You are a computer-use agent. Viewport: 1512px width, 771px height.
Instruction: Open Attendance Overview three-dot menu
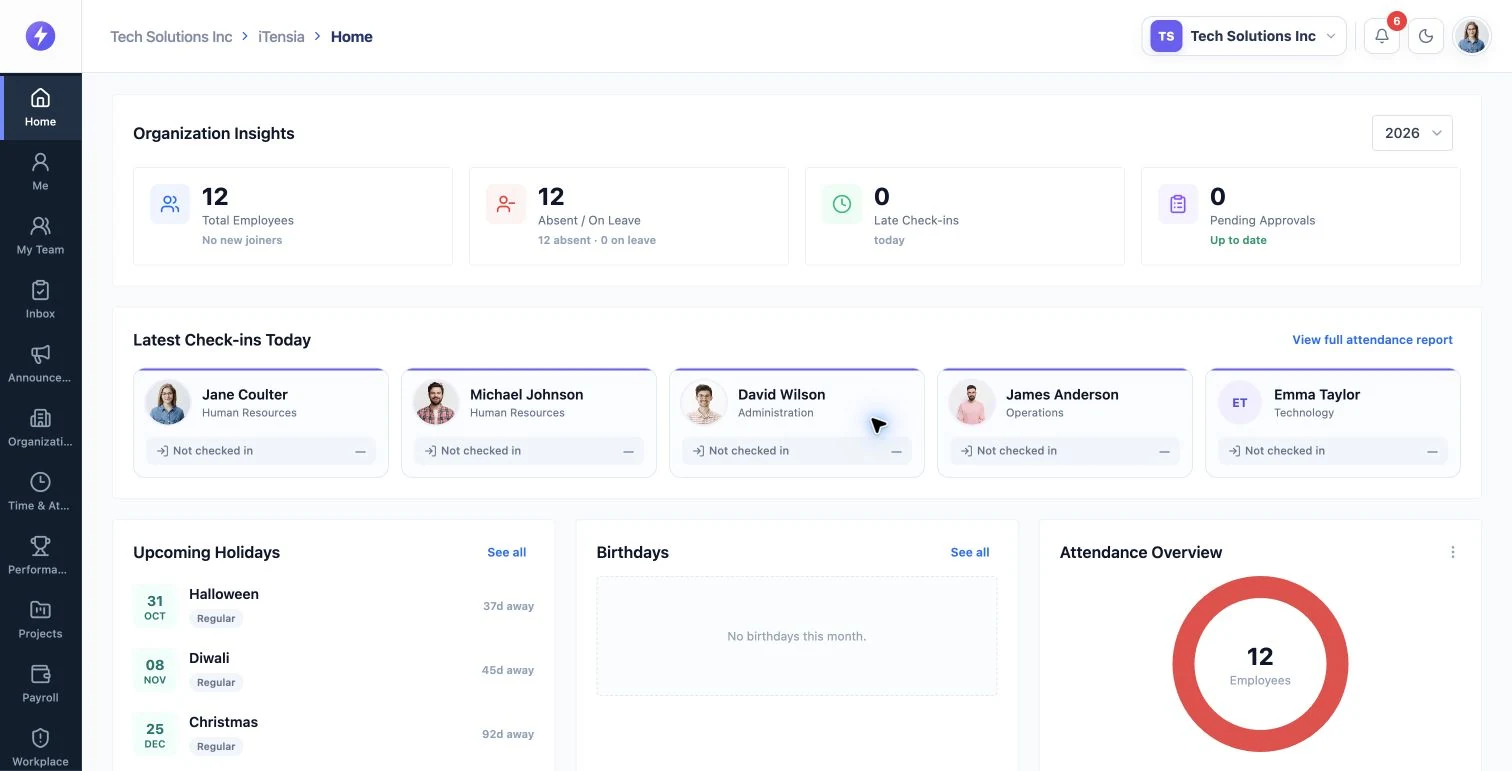tap(1453, 552)
